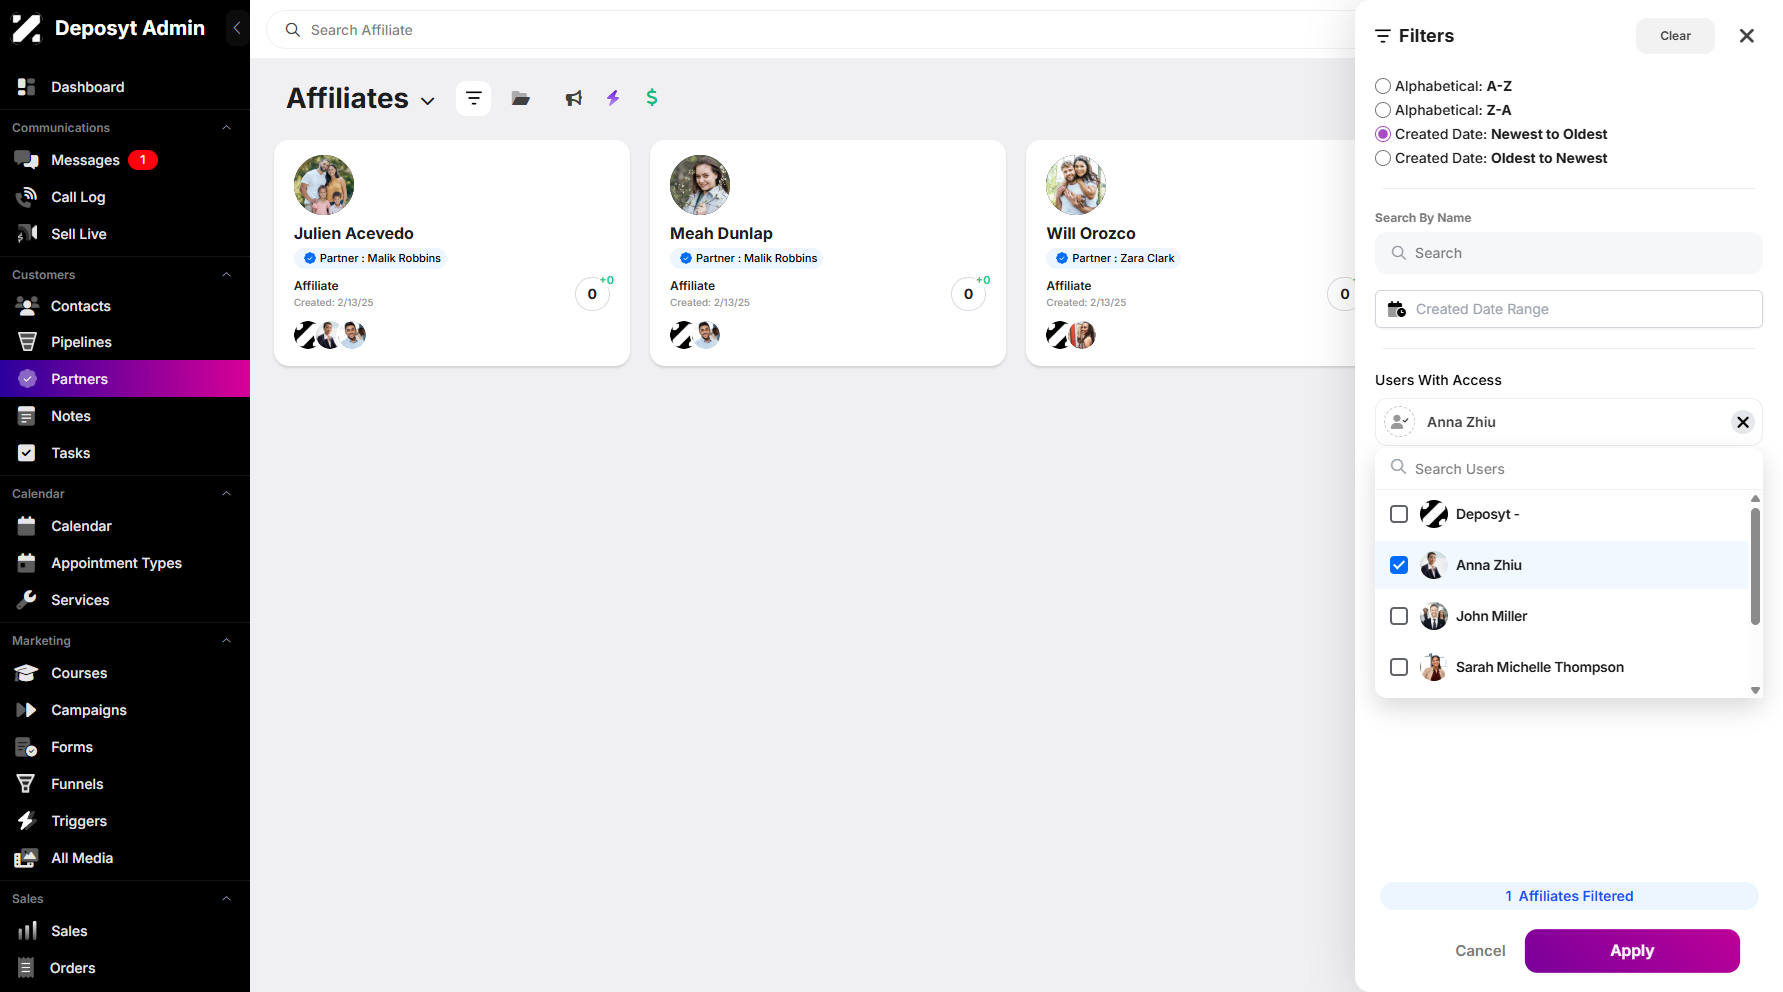Screen dimensions: 1783x992
Task: Collapse the Marketing section
Action: (x=227, y=641)
